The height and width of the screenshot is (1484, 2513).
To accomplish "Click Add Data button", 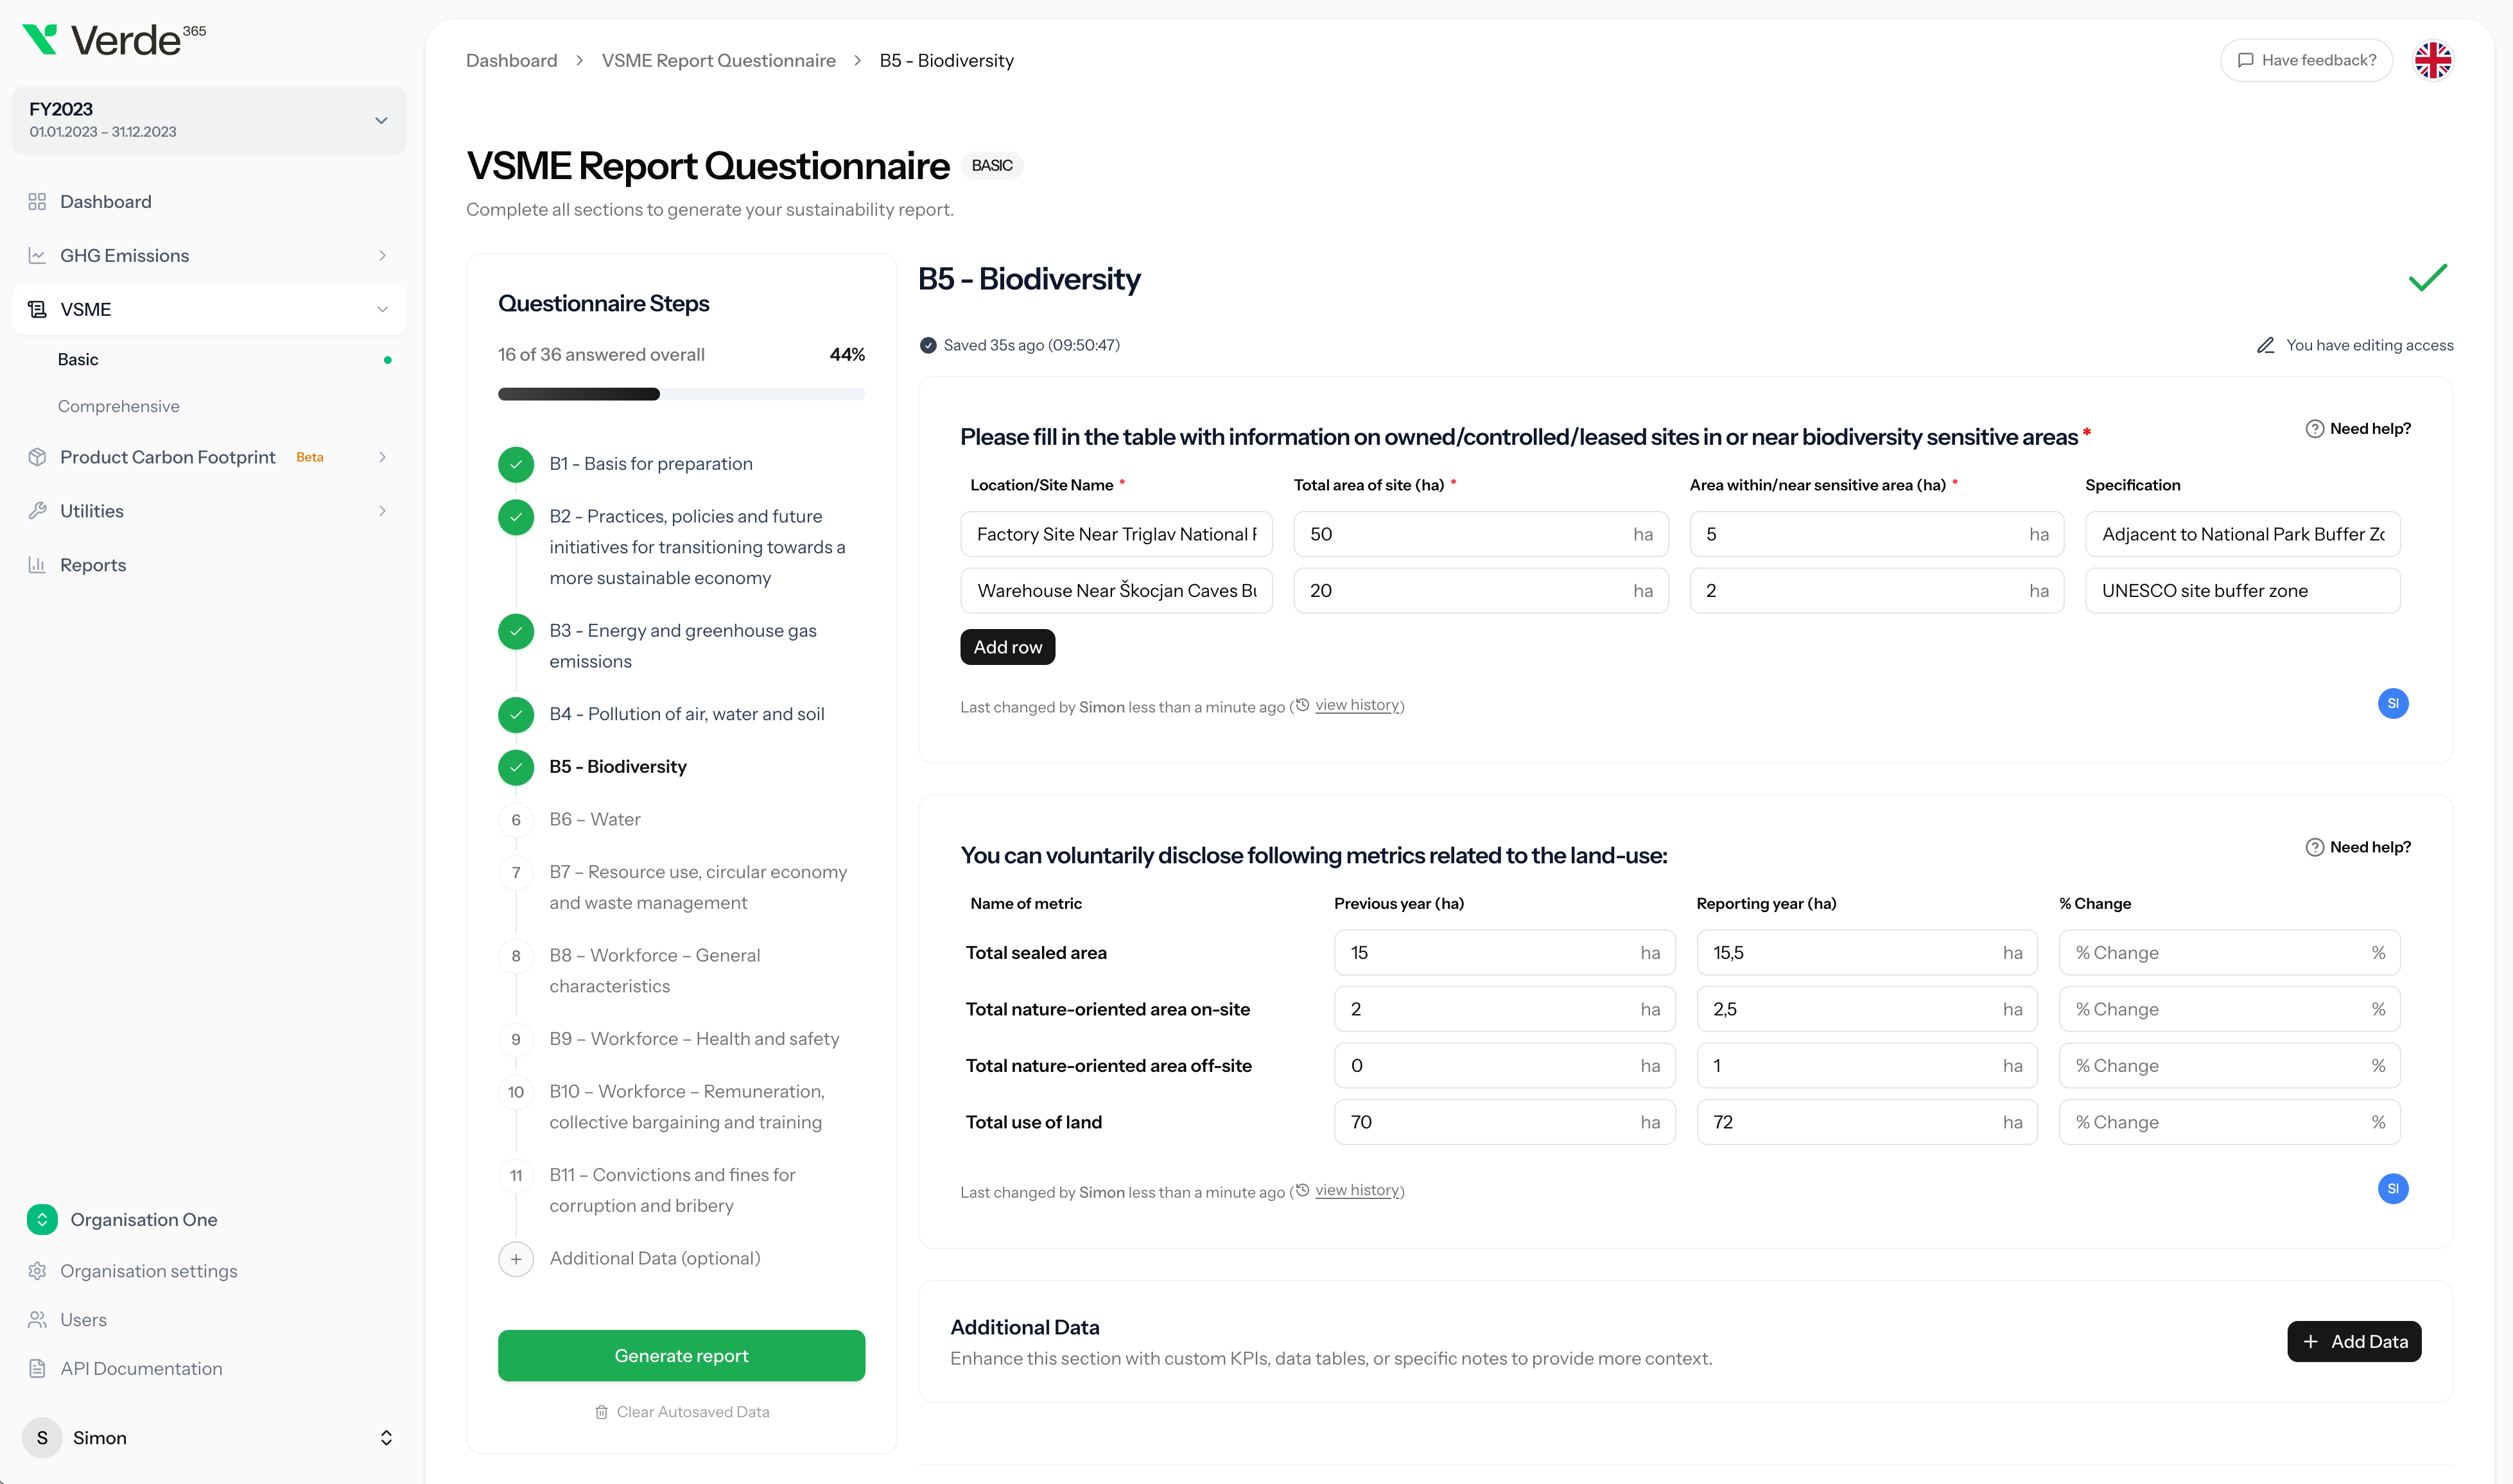I will point(2353,1342).
